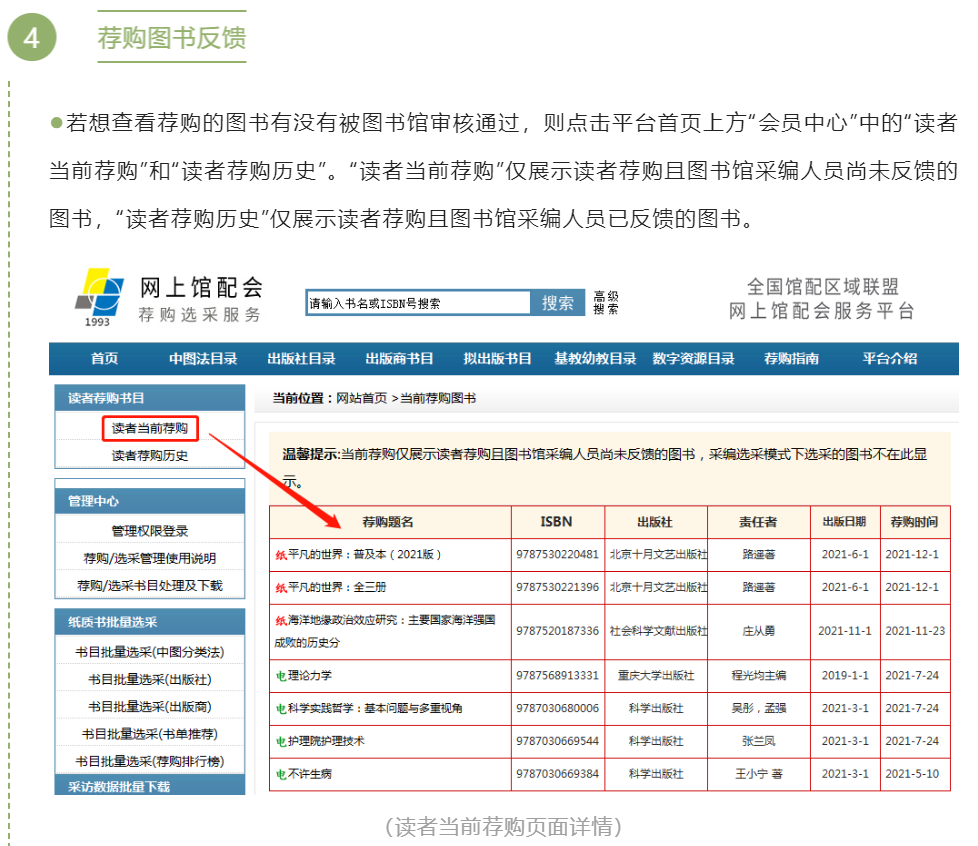978x846 pixels.
Task: Open 读者荐购历史 in the sidebar
Action: point(149,455)
